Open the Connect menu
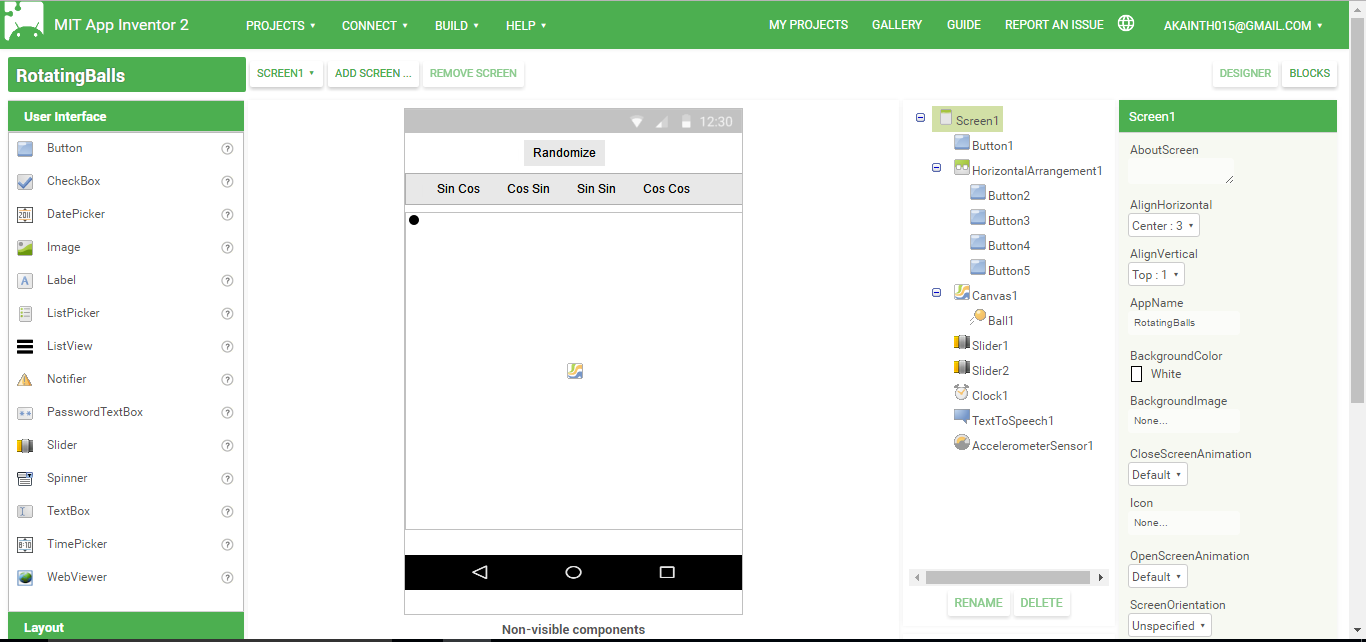 point(375,26)
